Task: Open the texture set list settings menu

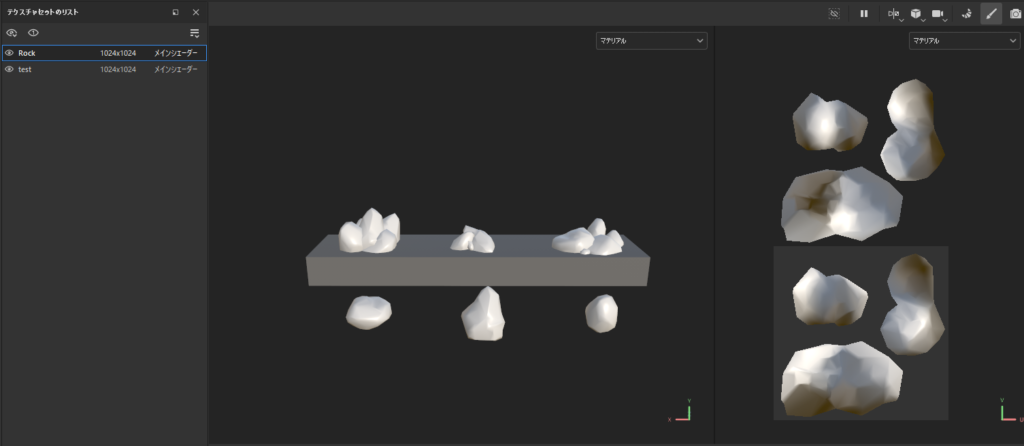Action: coord(195,33)
